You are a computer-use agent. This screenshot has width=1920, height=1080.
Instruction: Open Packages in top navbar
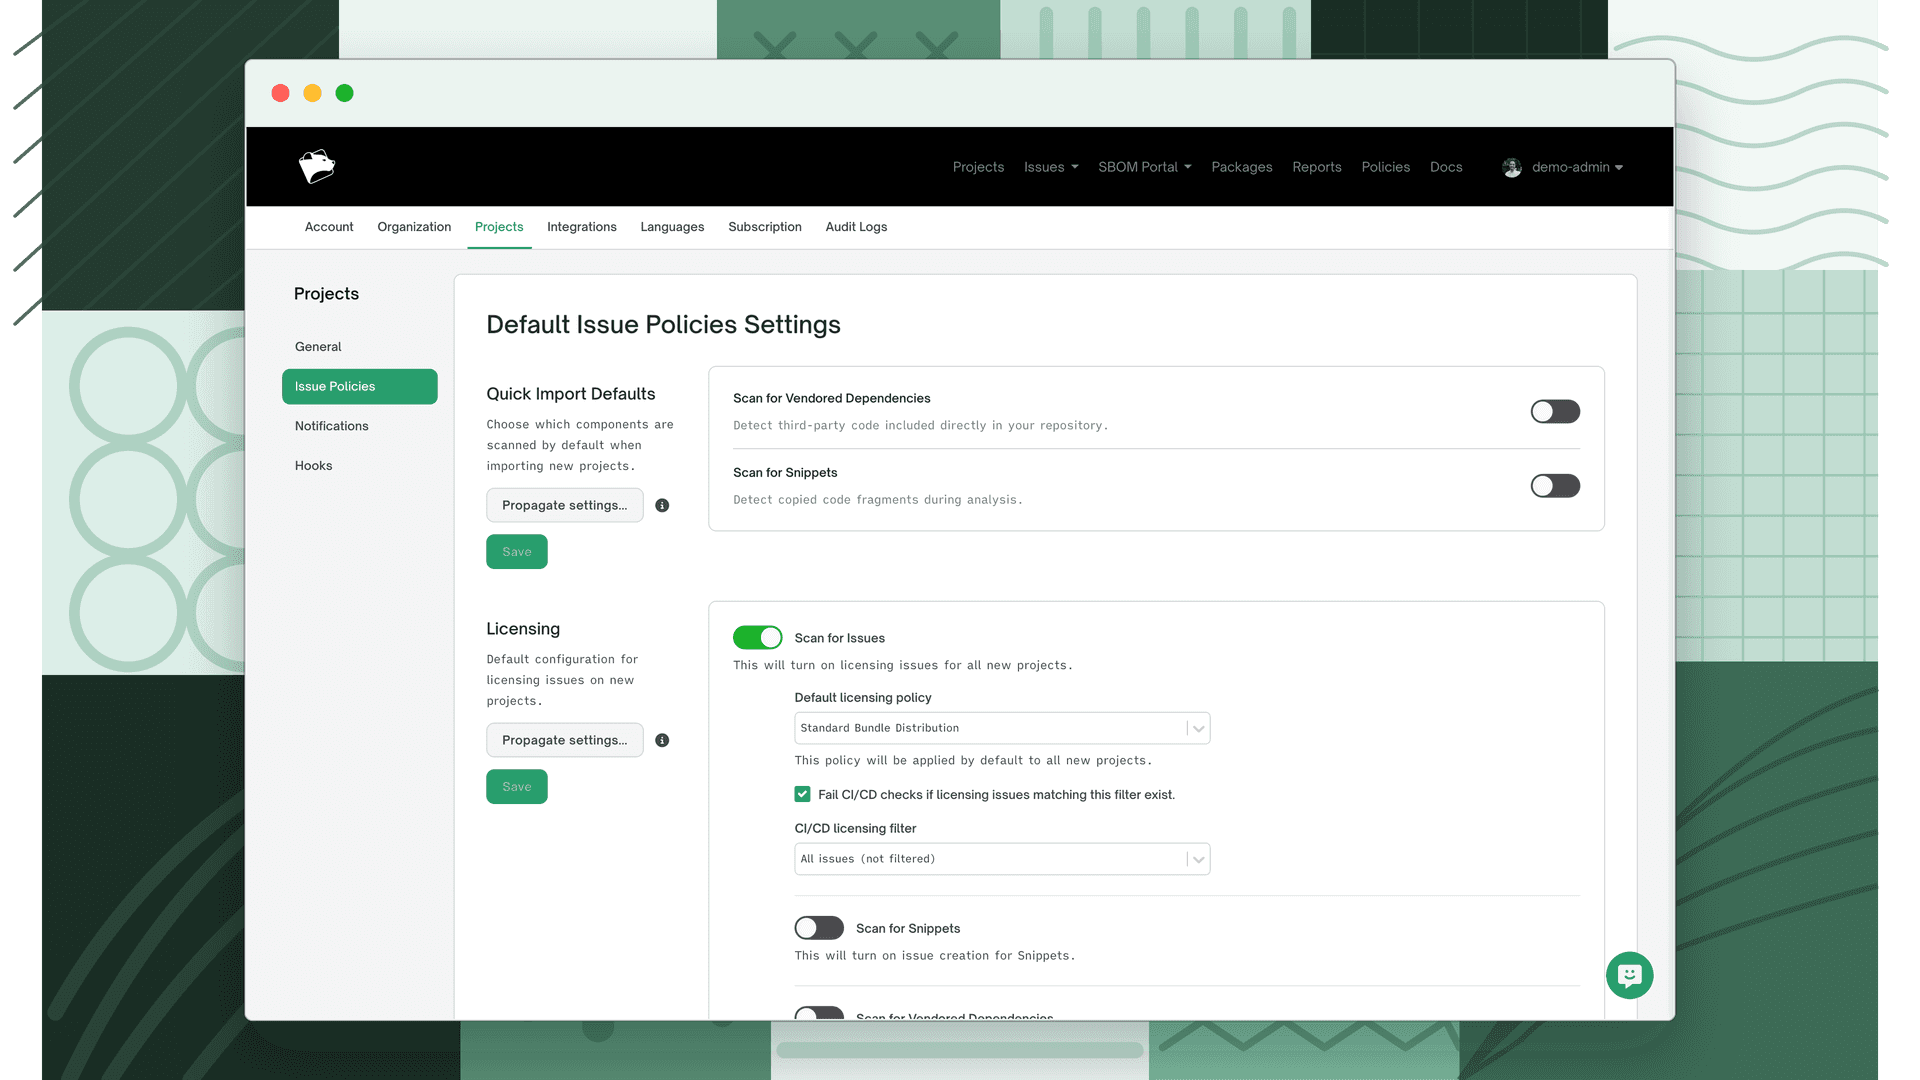tap(1242, 167)
